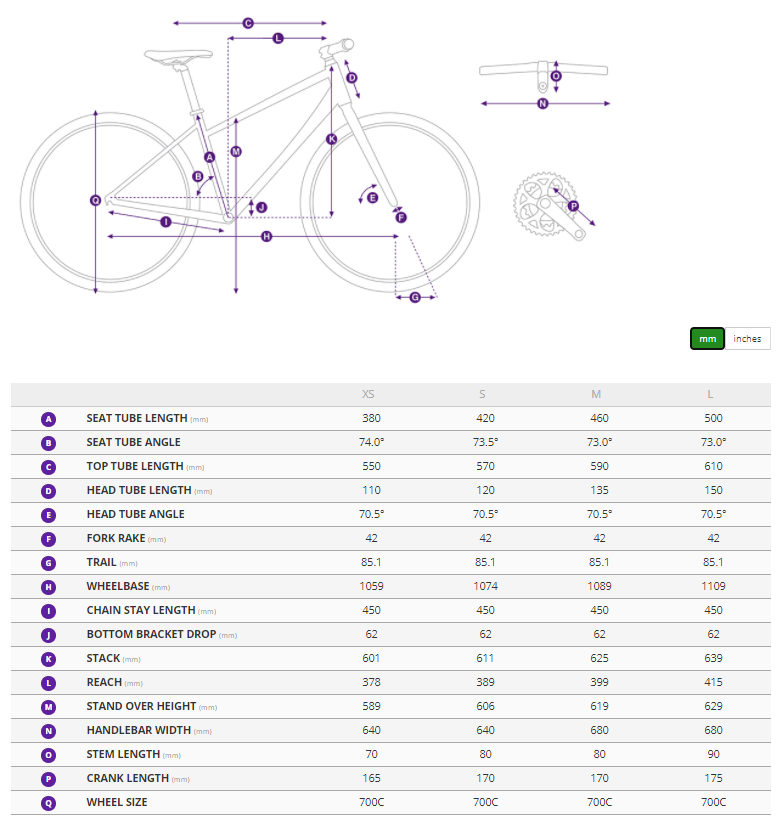Image resolution: width=783 pixels, height=823 pixels.
Task: Click the A icon beside Seat Tube Length
Action: click(x=49, y=419)
